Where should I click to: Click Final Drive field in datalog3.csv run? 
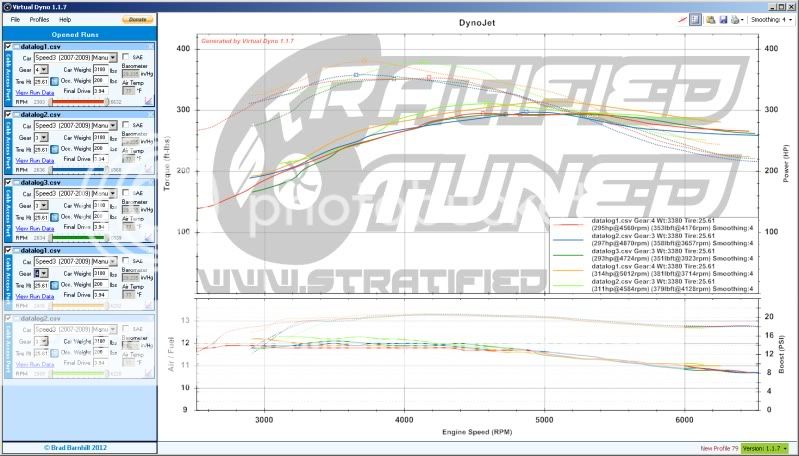[x=100, y=227]
